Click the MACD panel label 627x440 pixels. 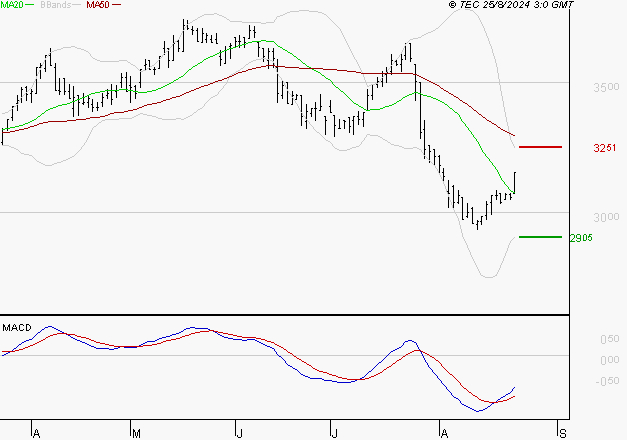click(17, 328)
